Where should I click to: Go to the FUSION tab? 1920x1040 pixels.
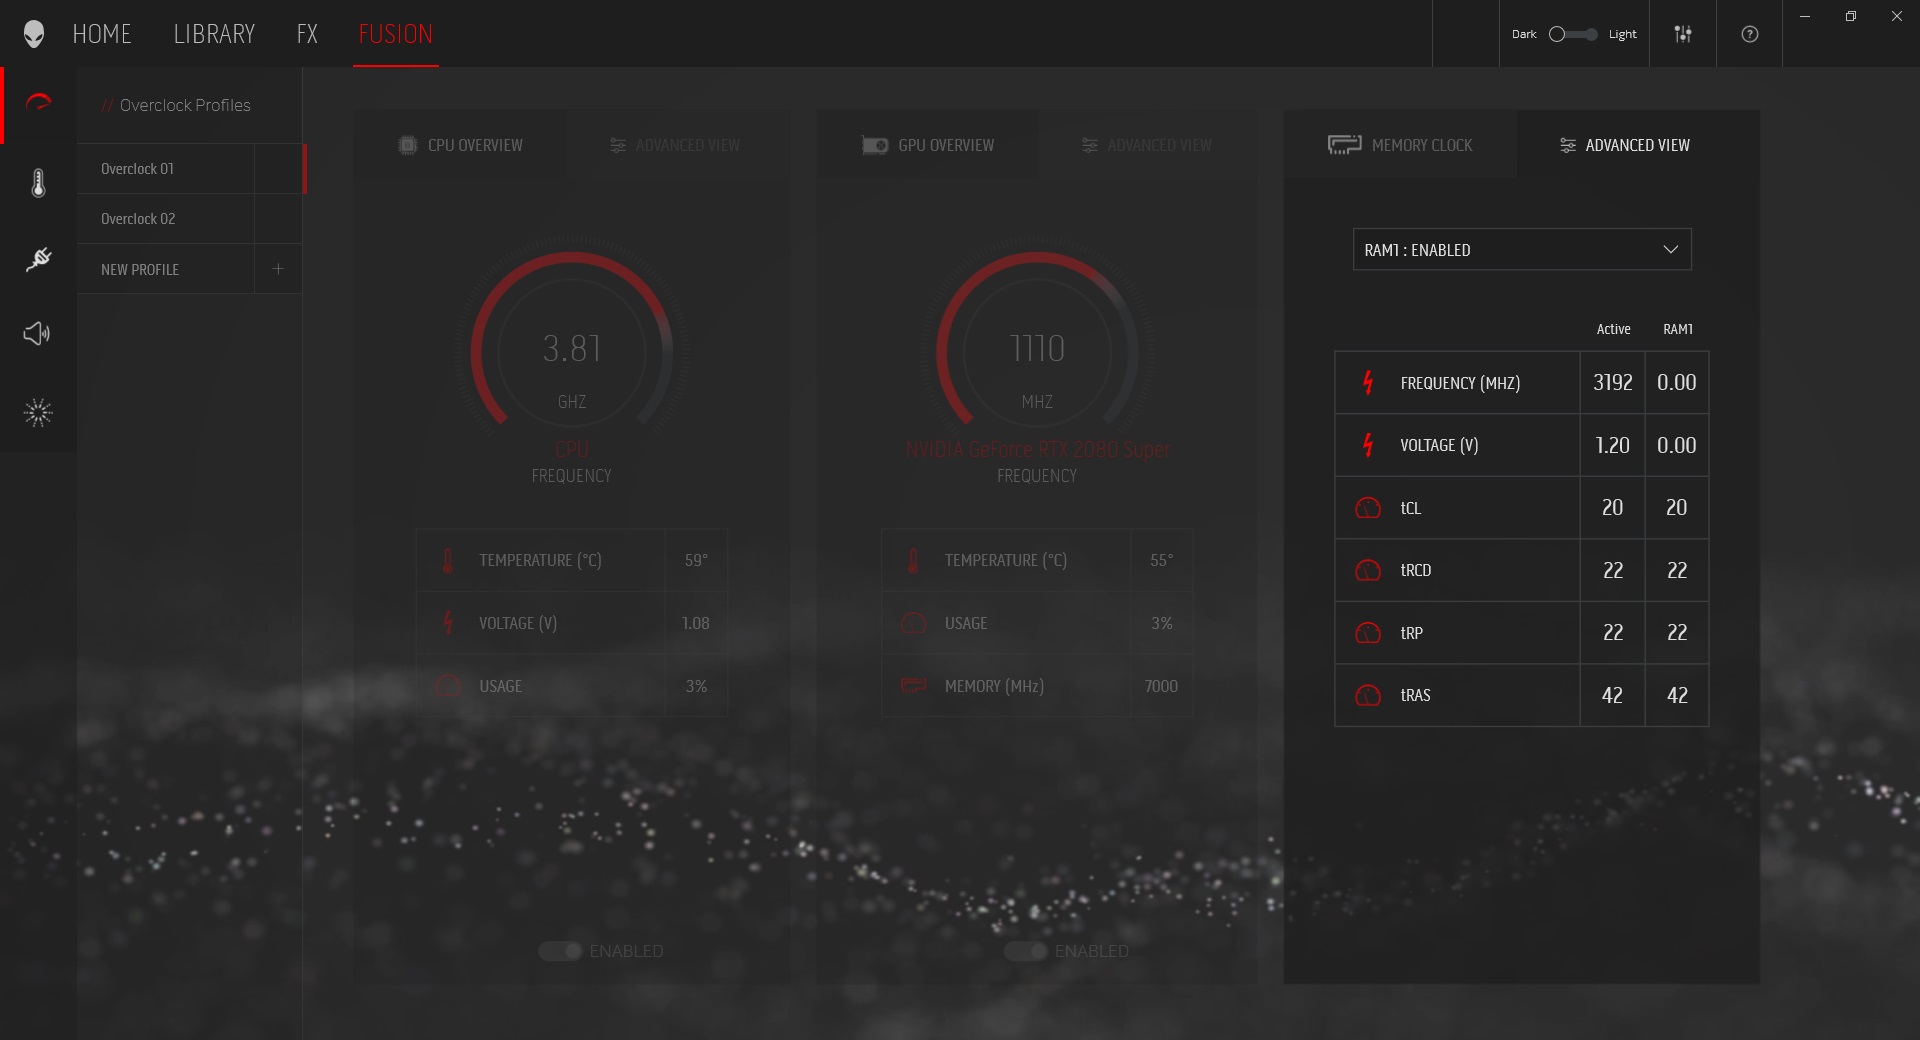pos(396,34)
